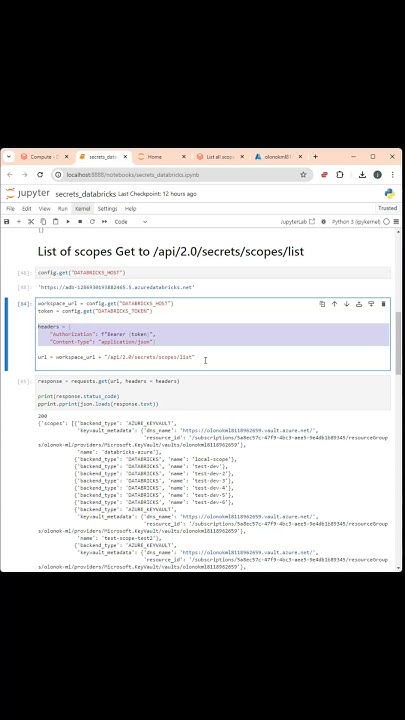405x720 pixels.
Task: Rename notebook via secrets_databricks title
Action: click(x=85, y=194)
